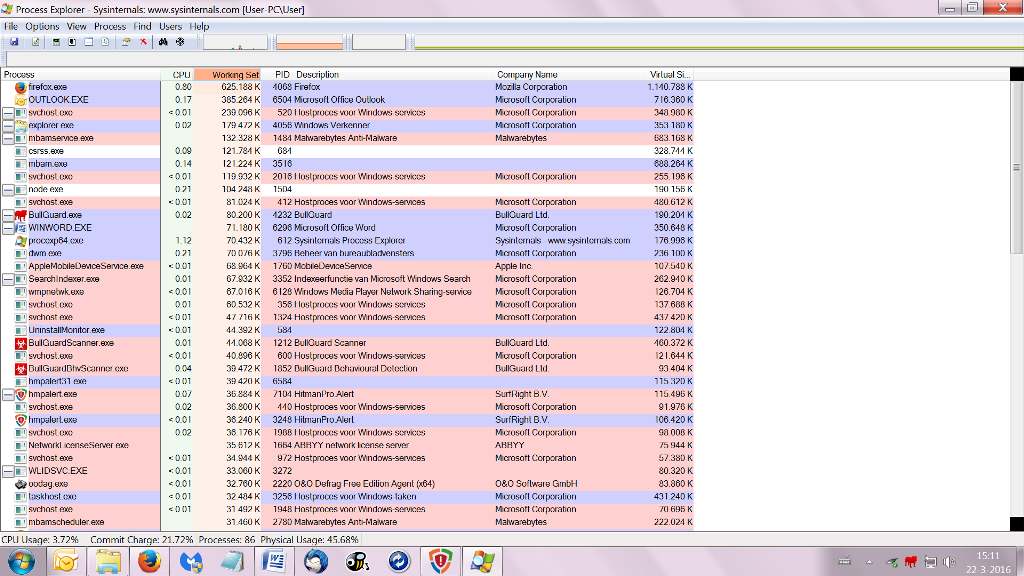Open Firefox from the taskbar
1024x576 pixels.
pos(149,562)
